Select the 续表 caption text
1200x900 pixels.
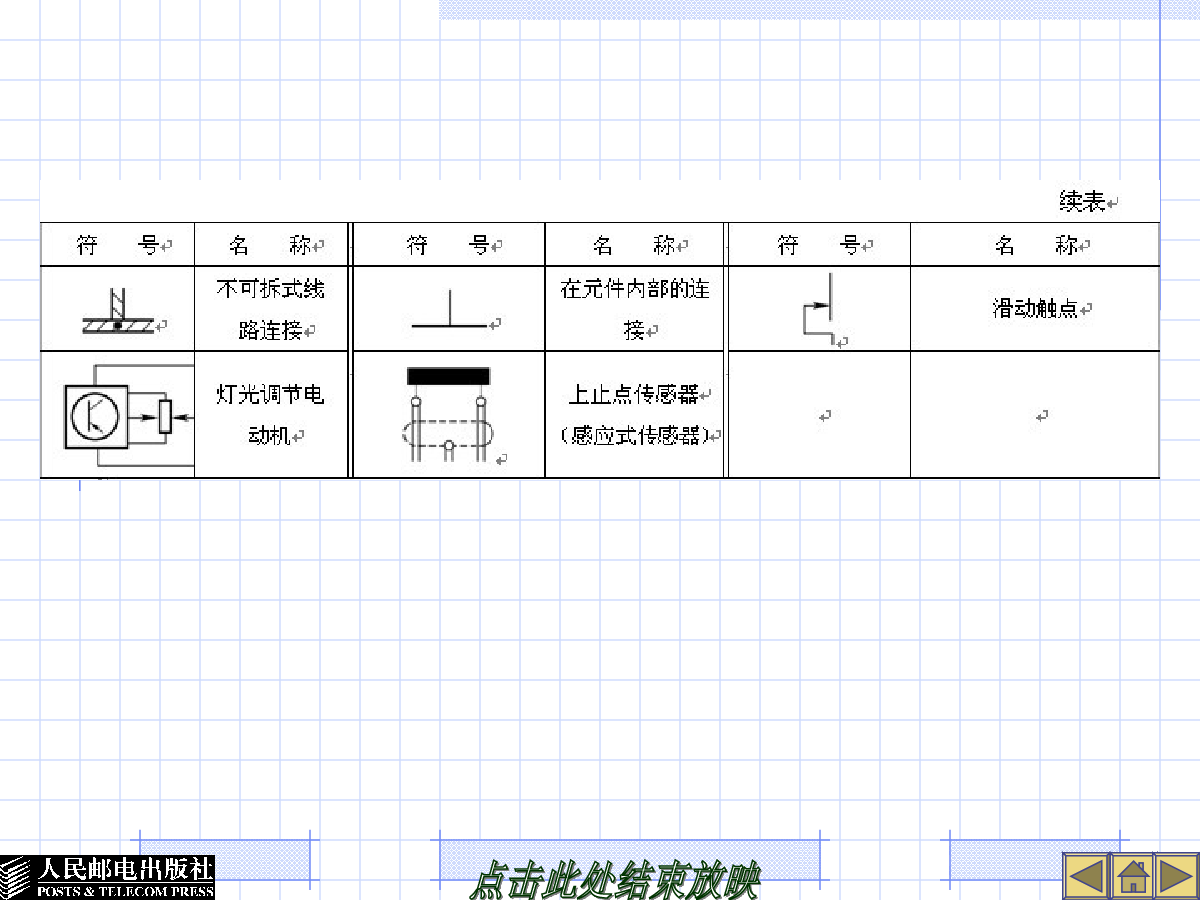click(x=1083, y=201)
